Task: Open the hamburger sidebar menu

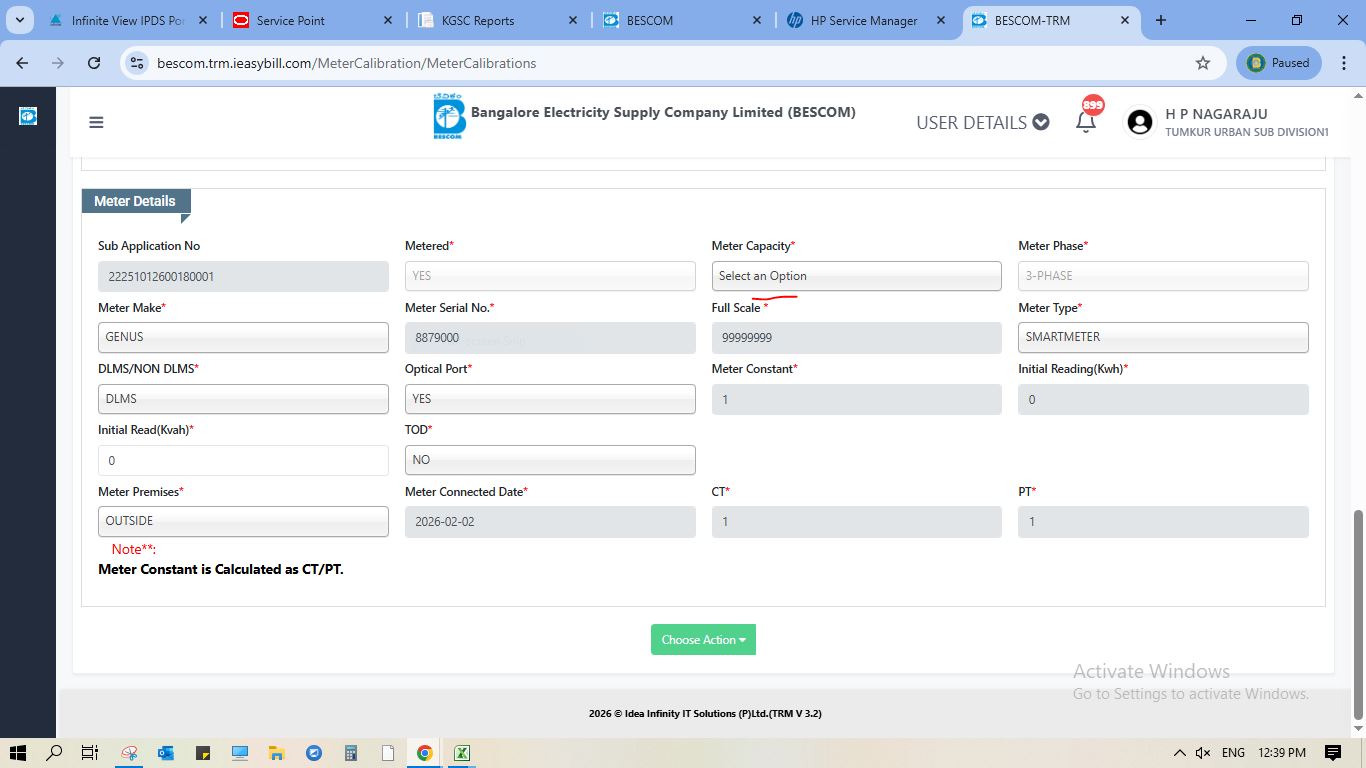Action: tap(96, 122)
